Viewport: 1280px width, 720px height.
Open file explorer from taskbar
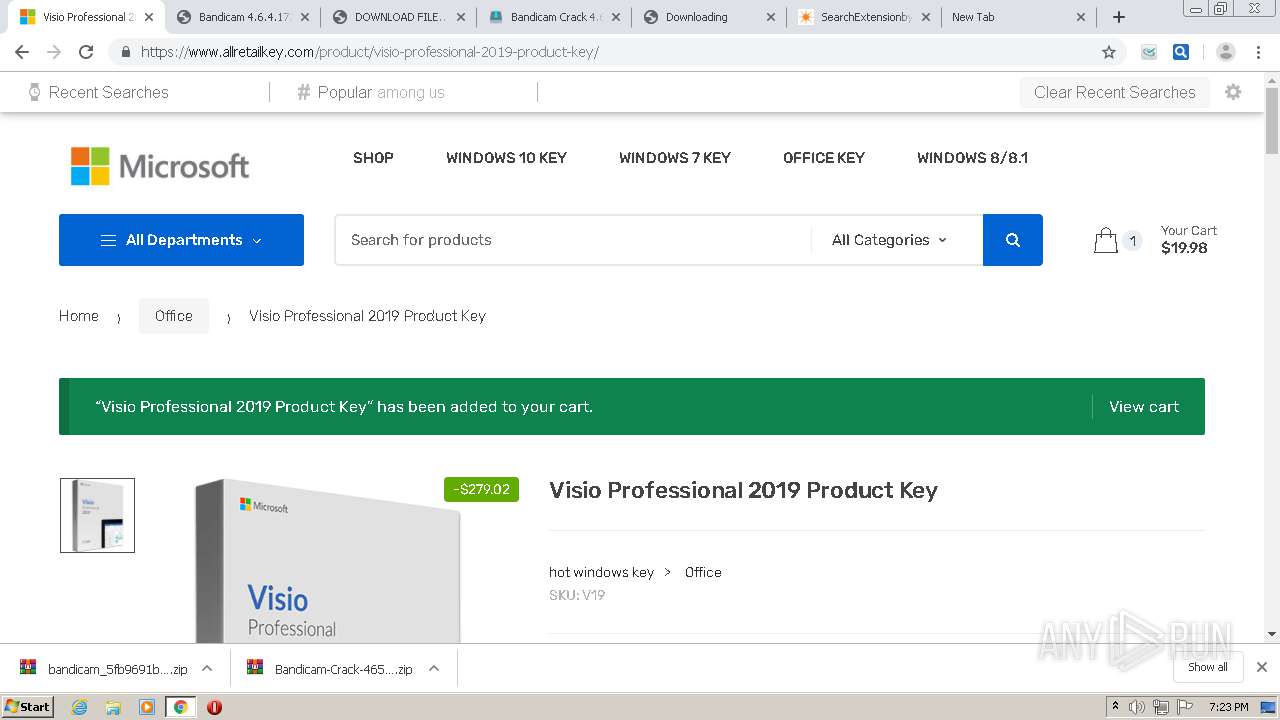tap(113, 707)
